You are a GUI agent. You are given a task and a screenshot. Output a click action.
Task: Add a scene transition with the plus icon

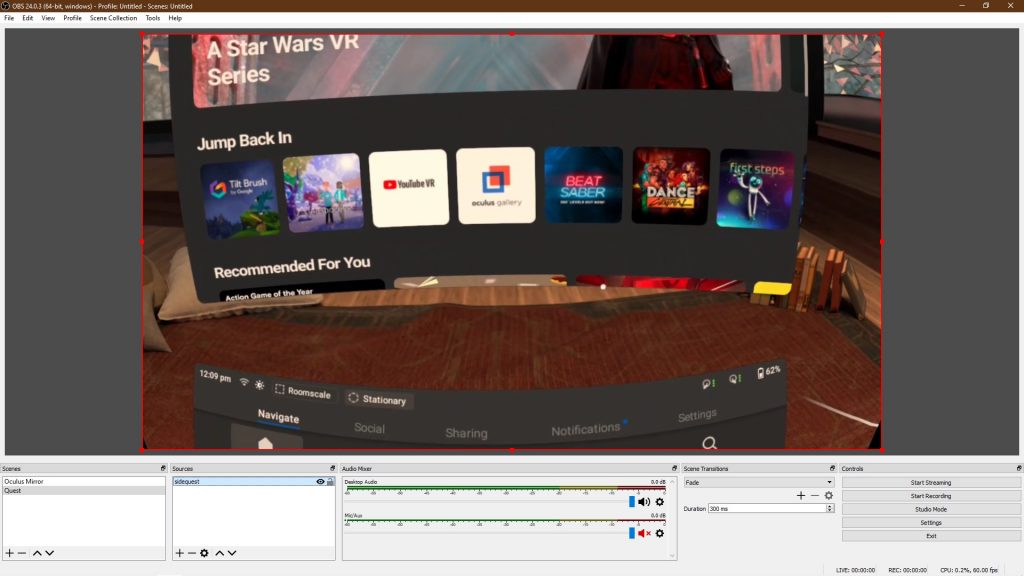(801, 496)
